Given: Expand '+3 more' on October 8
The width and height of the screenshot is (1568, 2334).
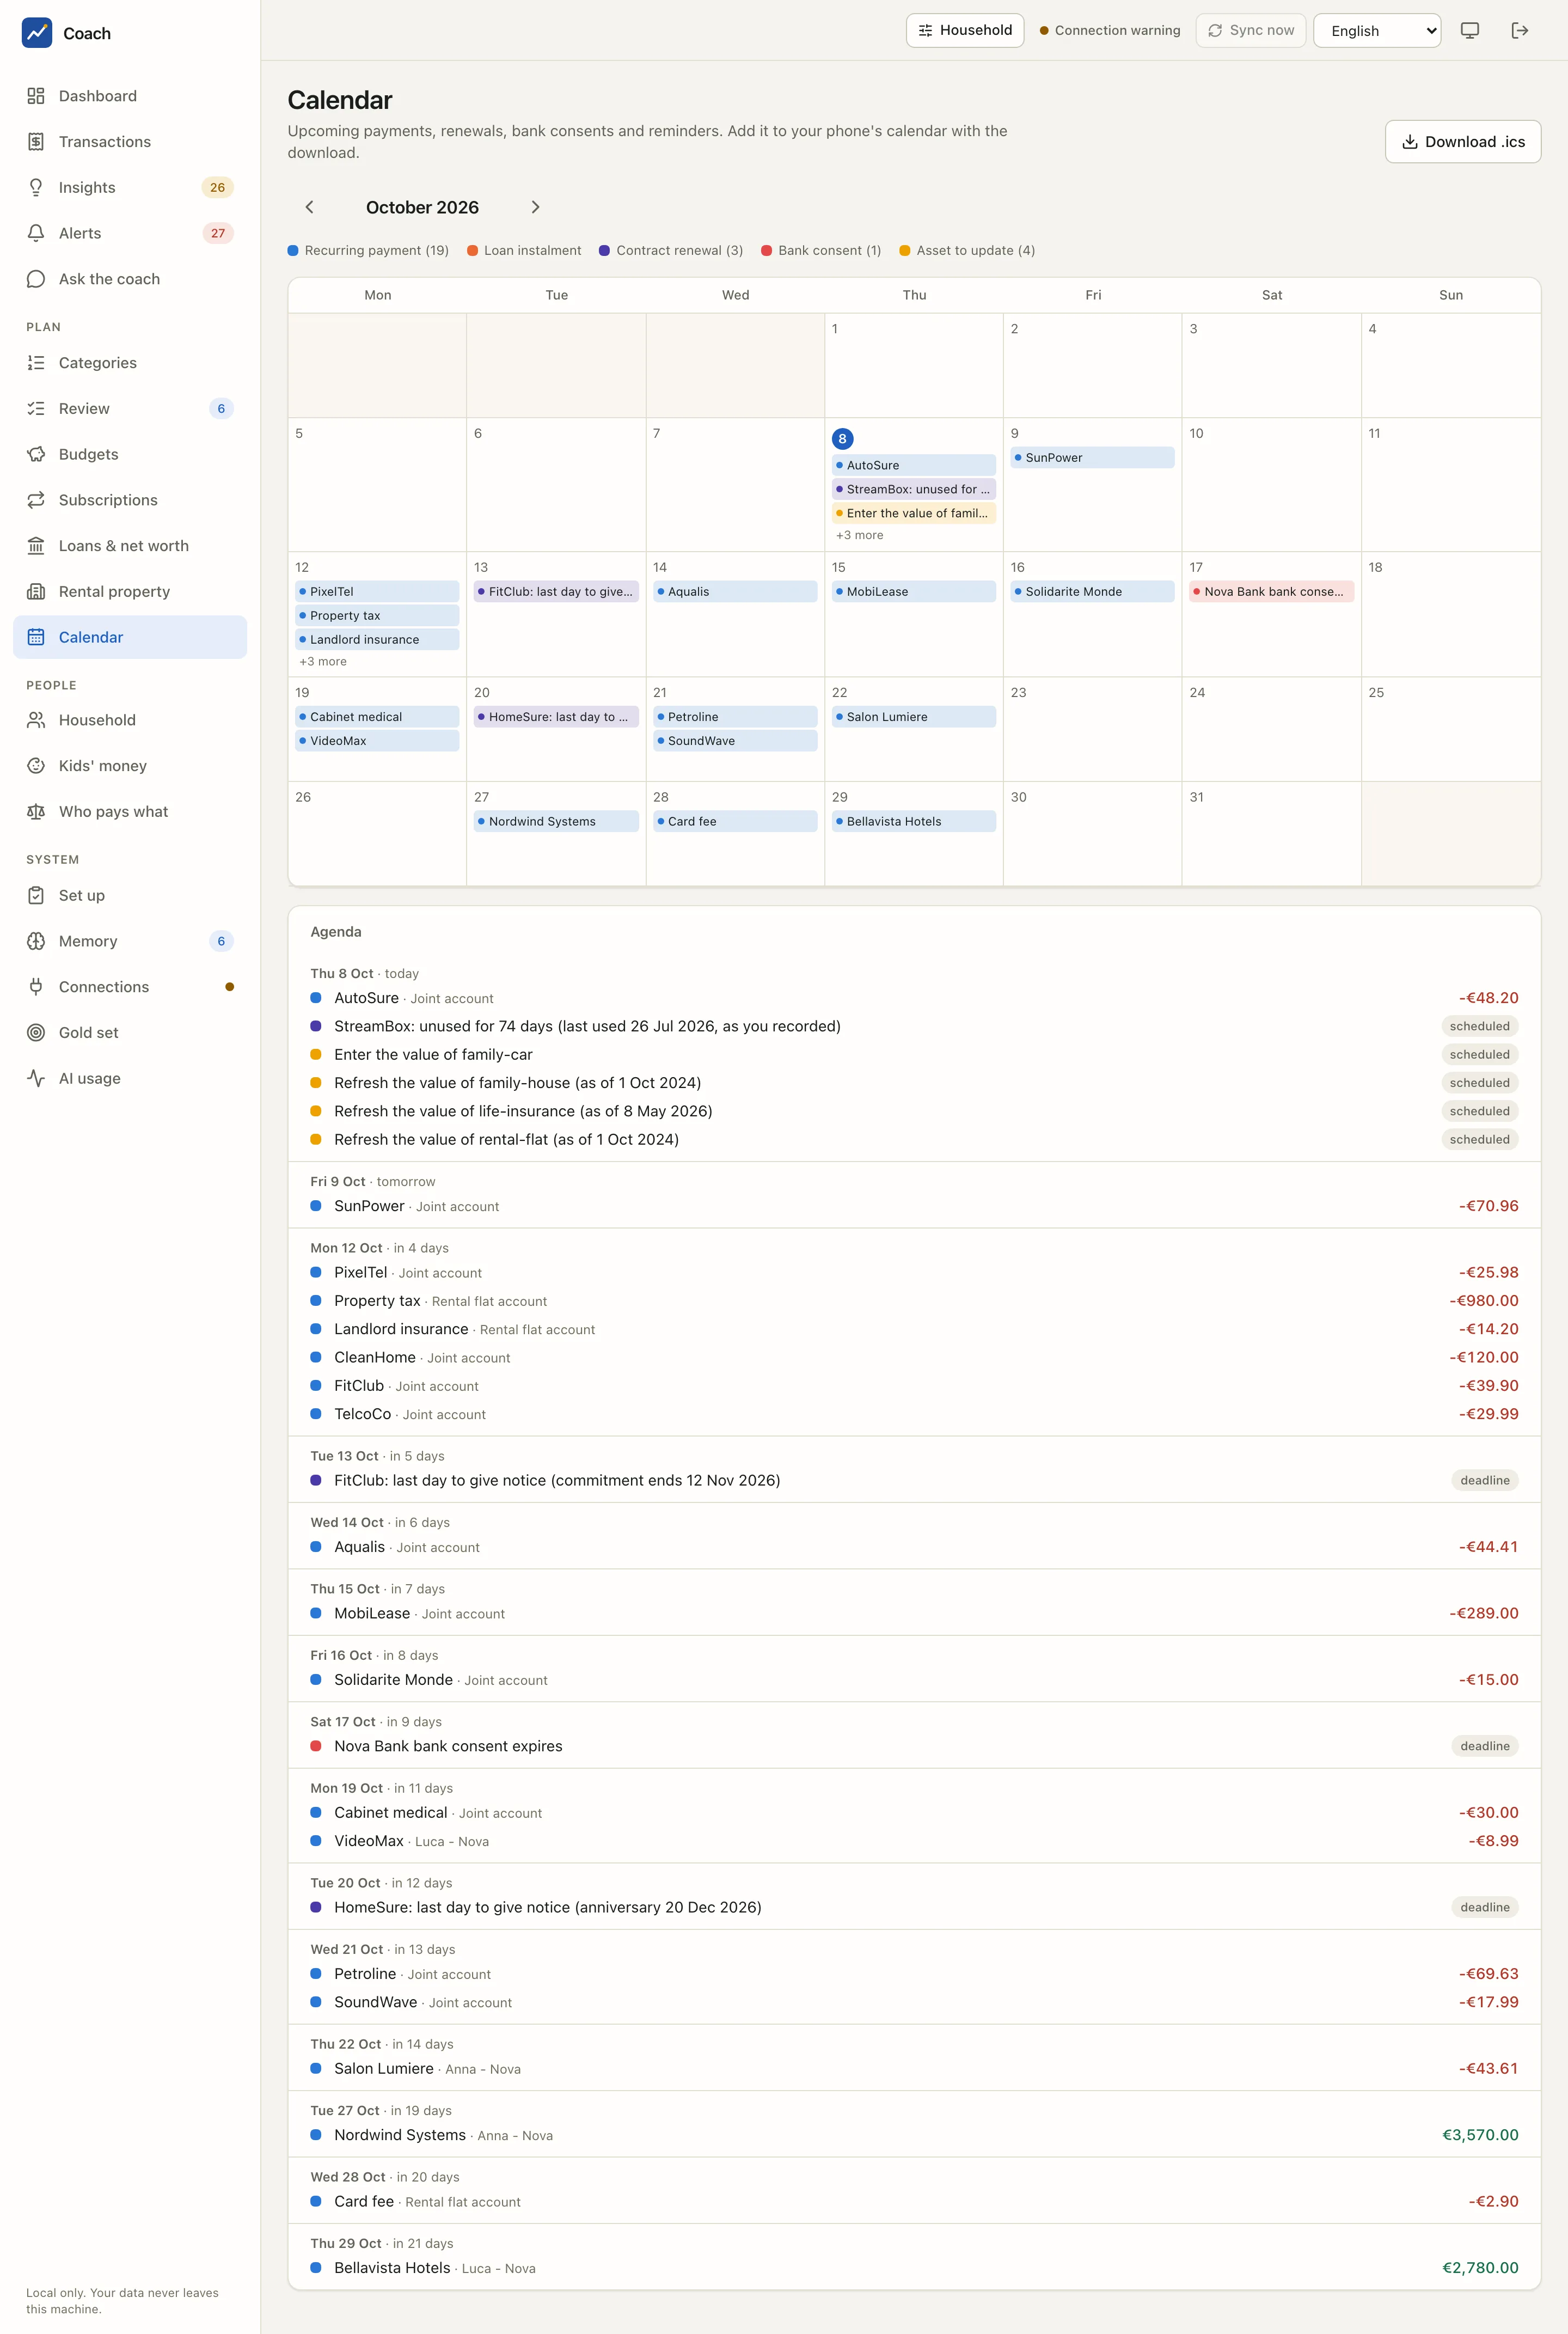Looking at the screenshot, I should tap(859, 536).
